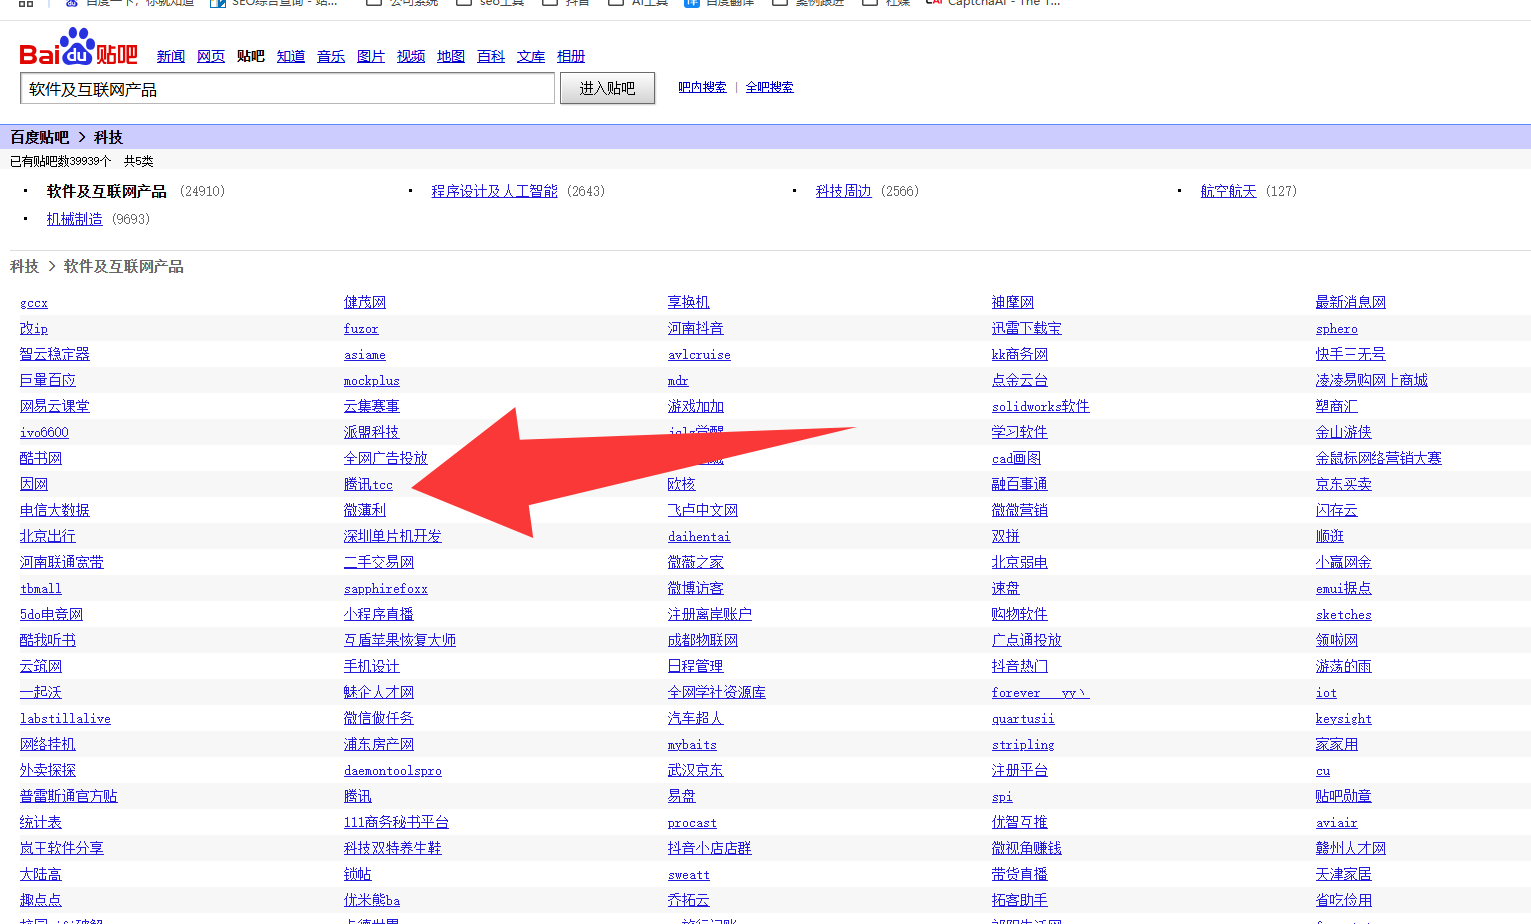Visit the solidworks软件 tieba
This screenshot has height=924, width=1531.
tap(1040, 406)
